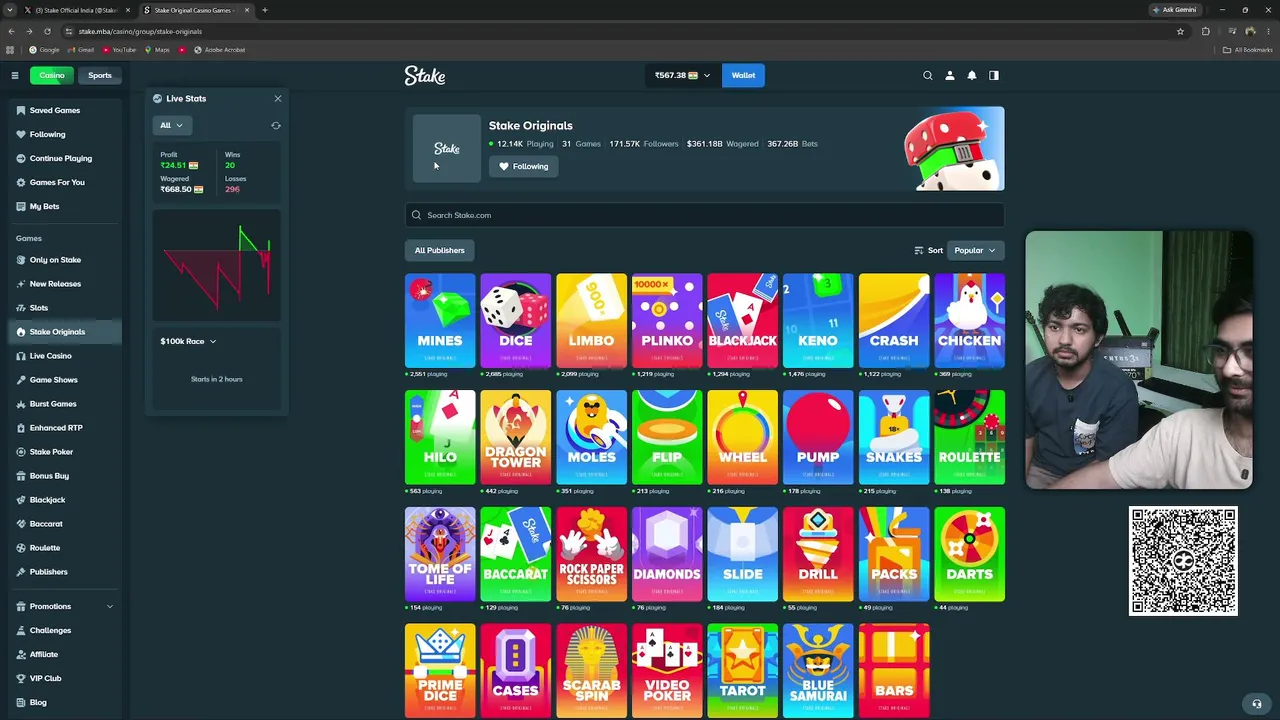Click the search magnifier icon in header
The image size is (1280, 720).
tap(928, 75)
